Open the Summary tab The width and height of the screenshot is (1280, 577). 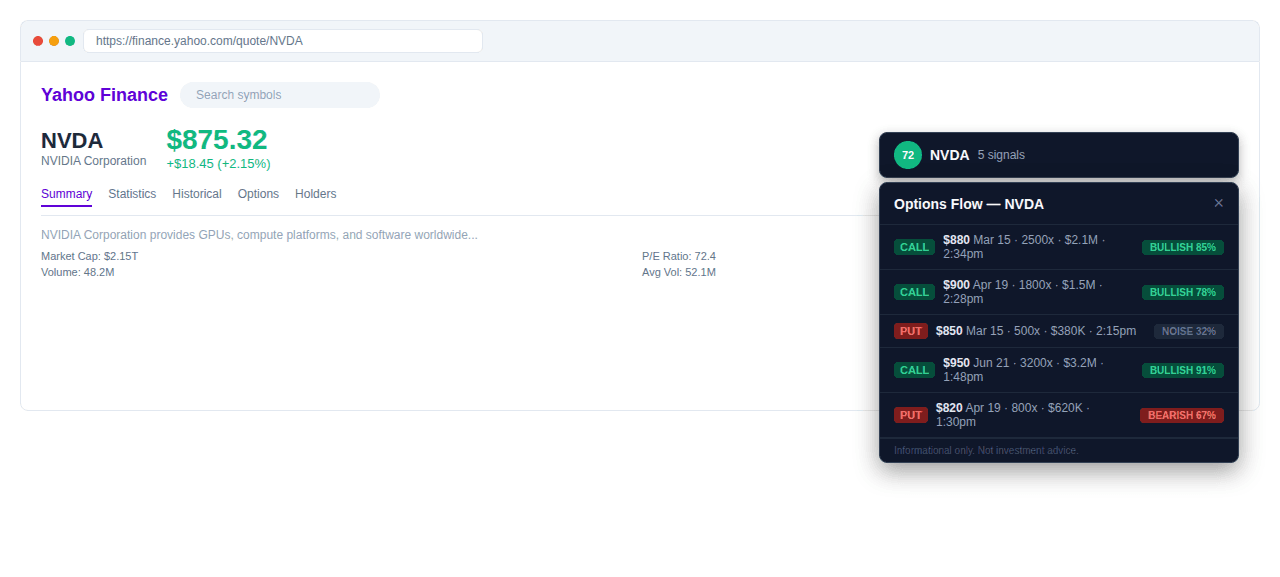click(66, 194)
